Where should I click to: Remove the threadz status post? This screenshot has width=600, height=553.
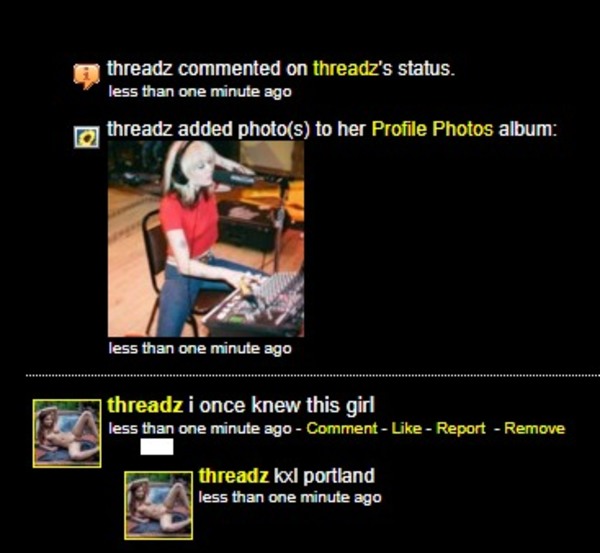(534, 428)
